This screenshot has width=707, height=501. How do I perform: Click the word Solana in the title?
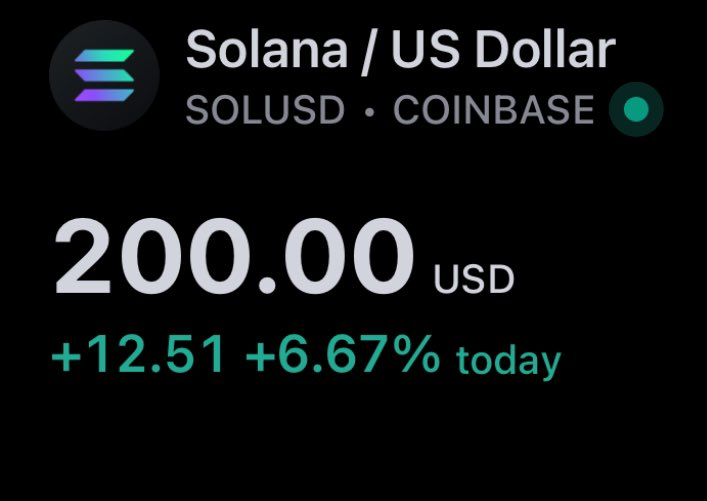(x=266, y=50)
